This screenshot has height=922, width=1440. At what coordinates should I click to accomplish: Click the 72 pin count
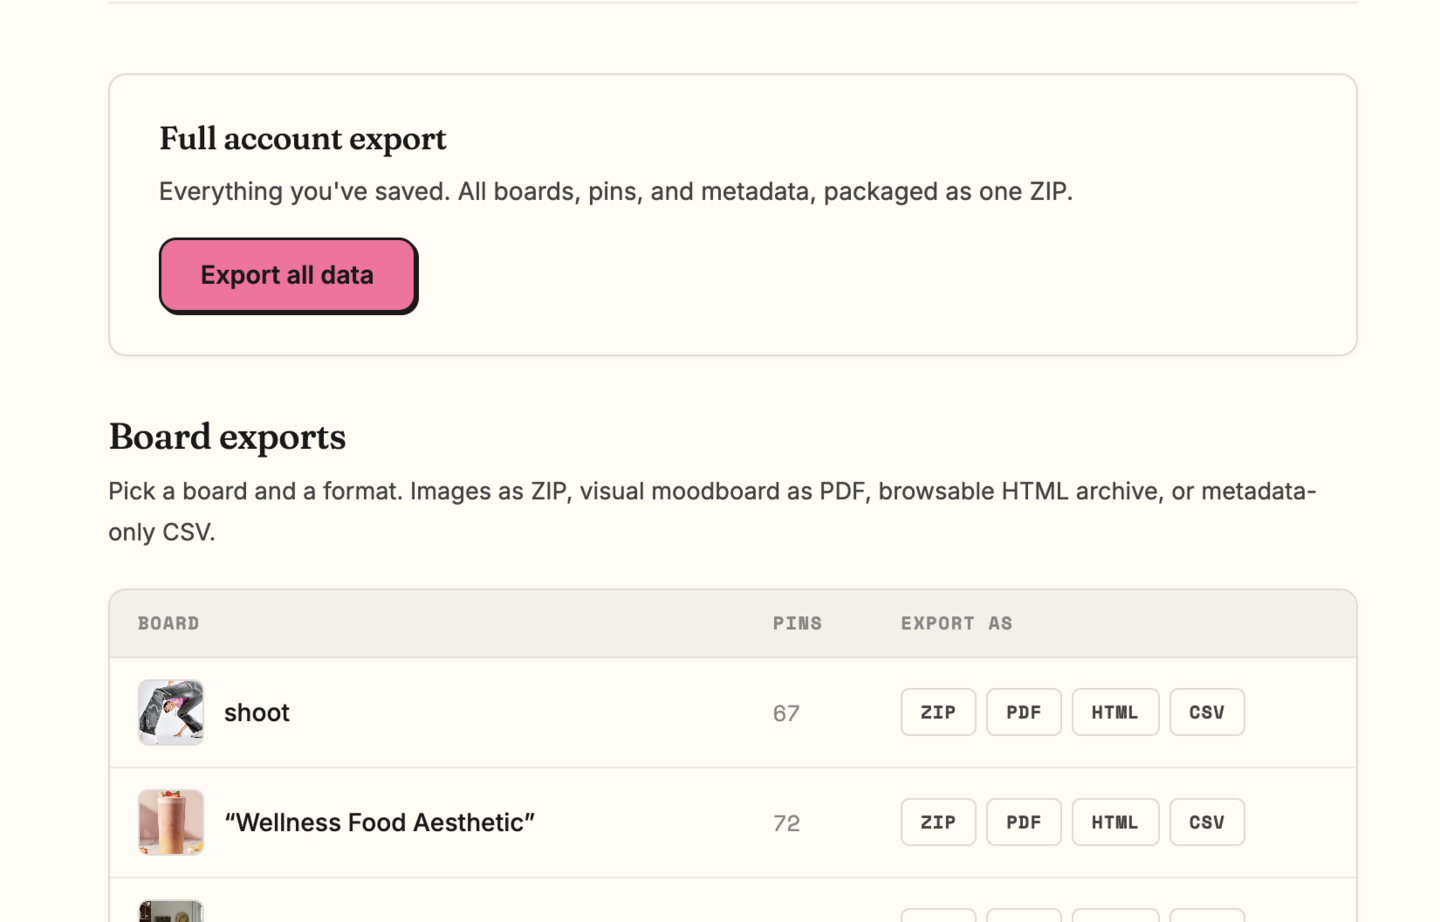point(786,823)
